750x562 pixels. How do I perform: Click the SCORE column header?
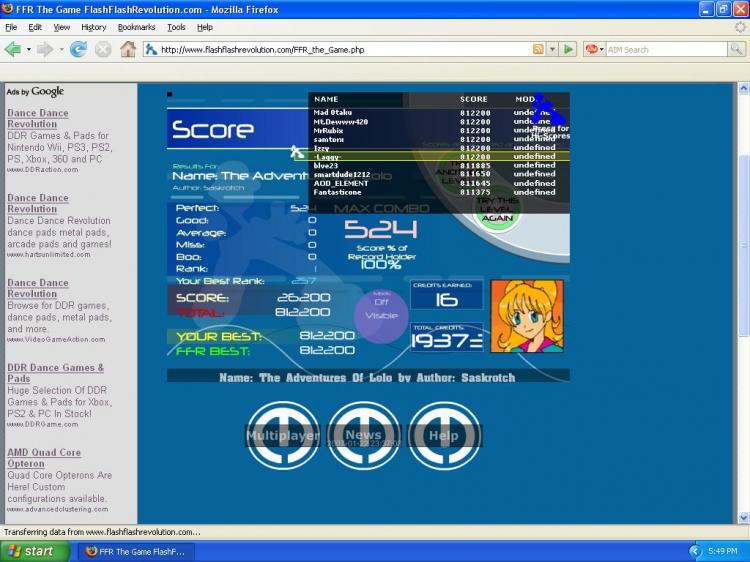pos(474,99)
